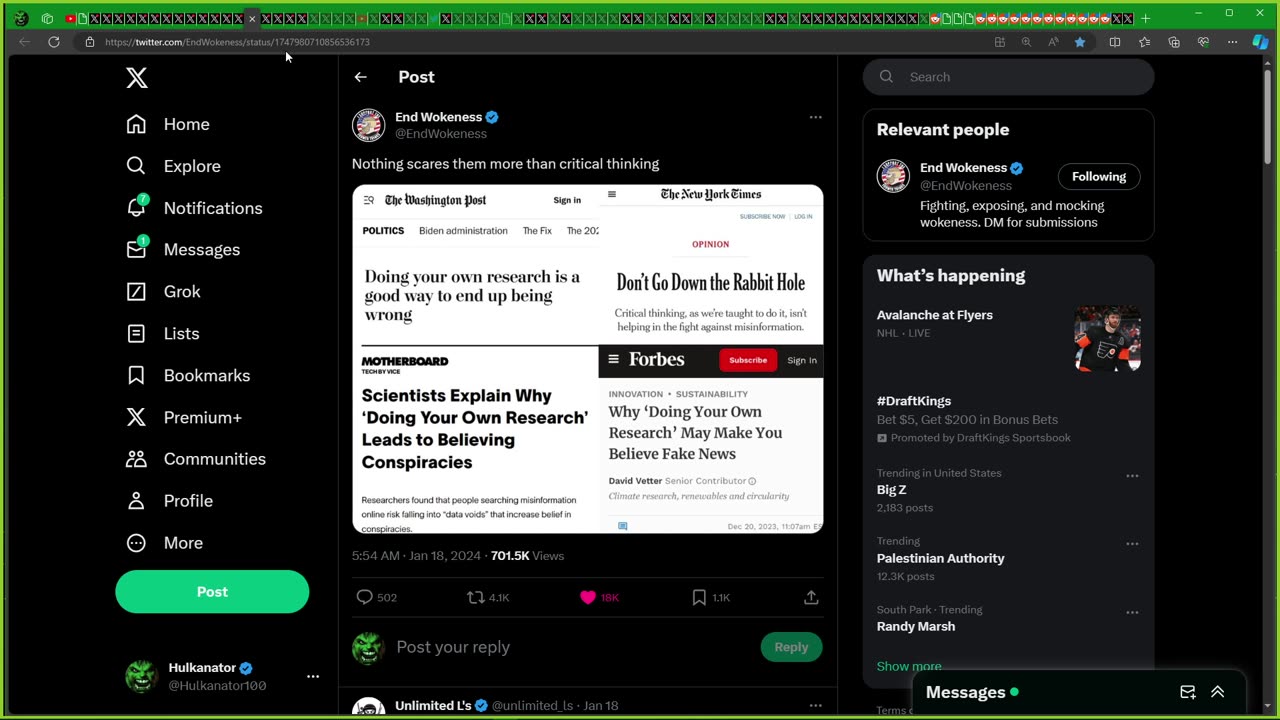Open Palestinian Authority trend options

click(x=1132, y=544)
